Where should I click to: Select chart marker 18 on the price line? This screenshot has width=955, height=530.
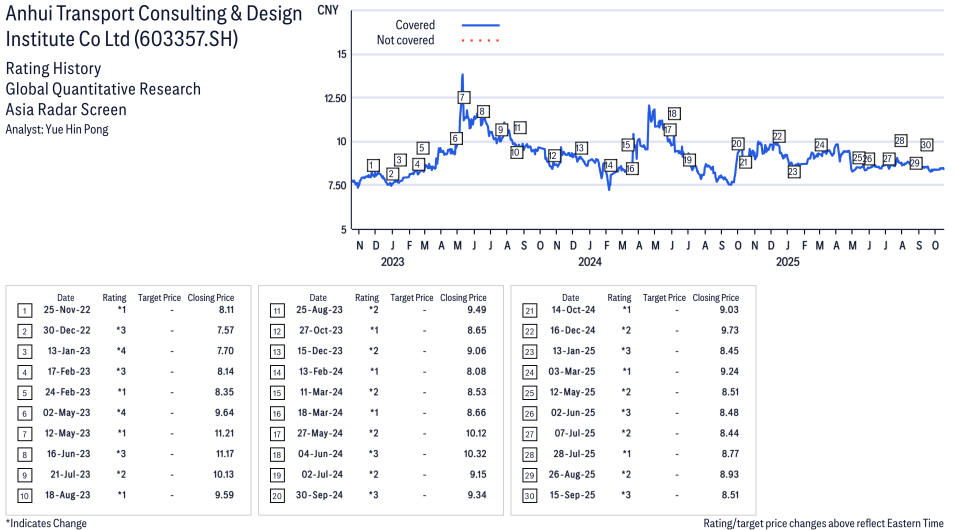(x=674, y=114)
